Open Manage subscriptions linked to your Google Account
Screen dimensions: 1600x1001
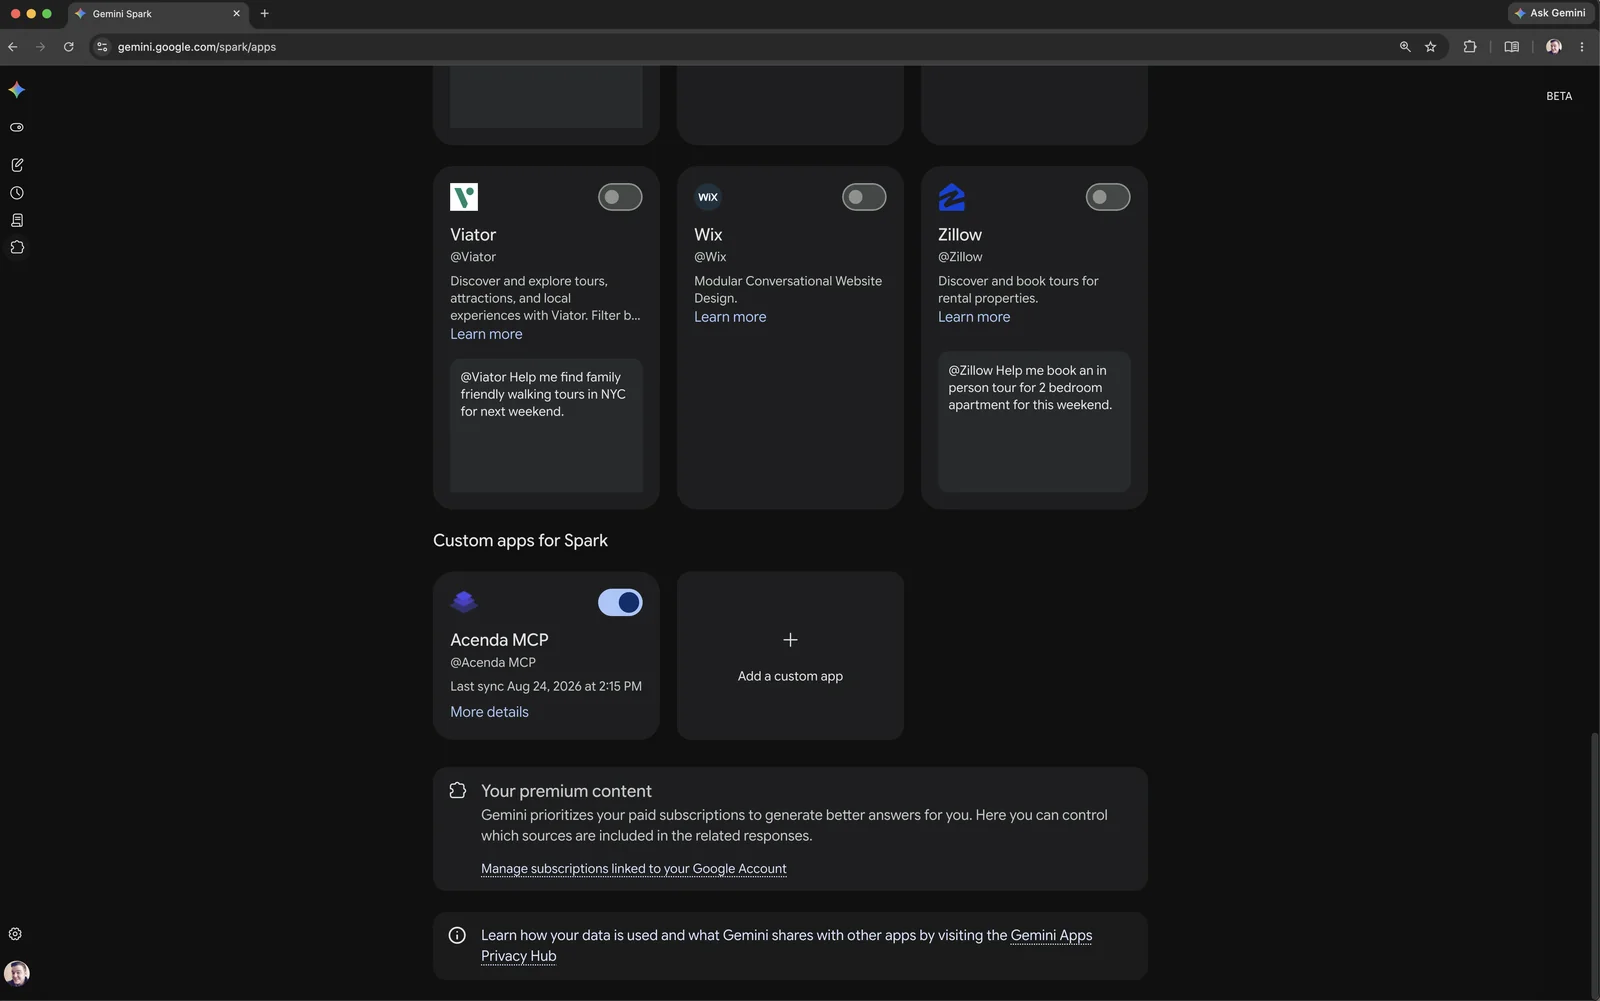point(634,869)
